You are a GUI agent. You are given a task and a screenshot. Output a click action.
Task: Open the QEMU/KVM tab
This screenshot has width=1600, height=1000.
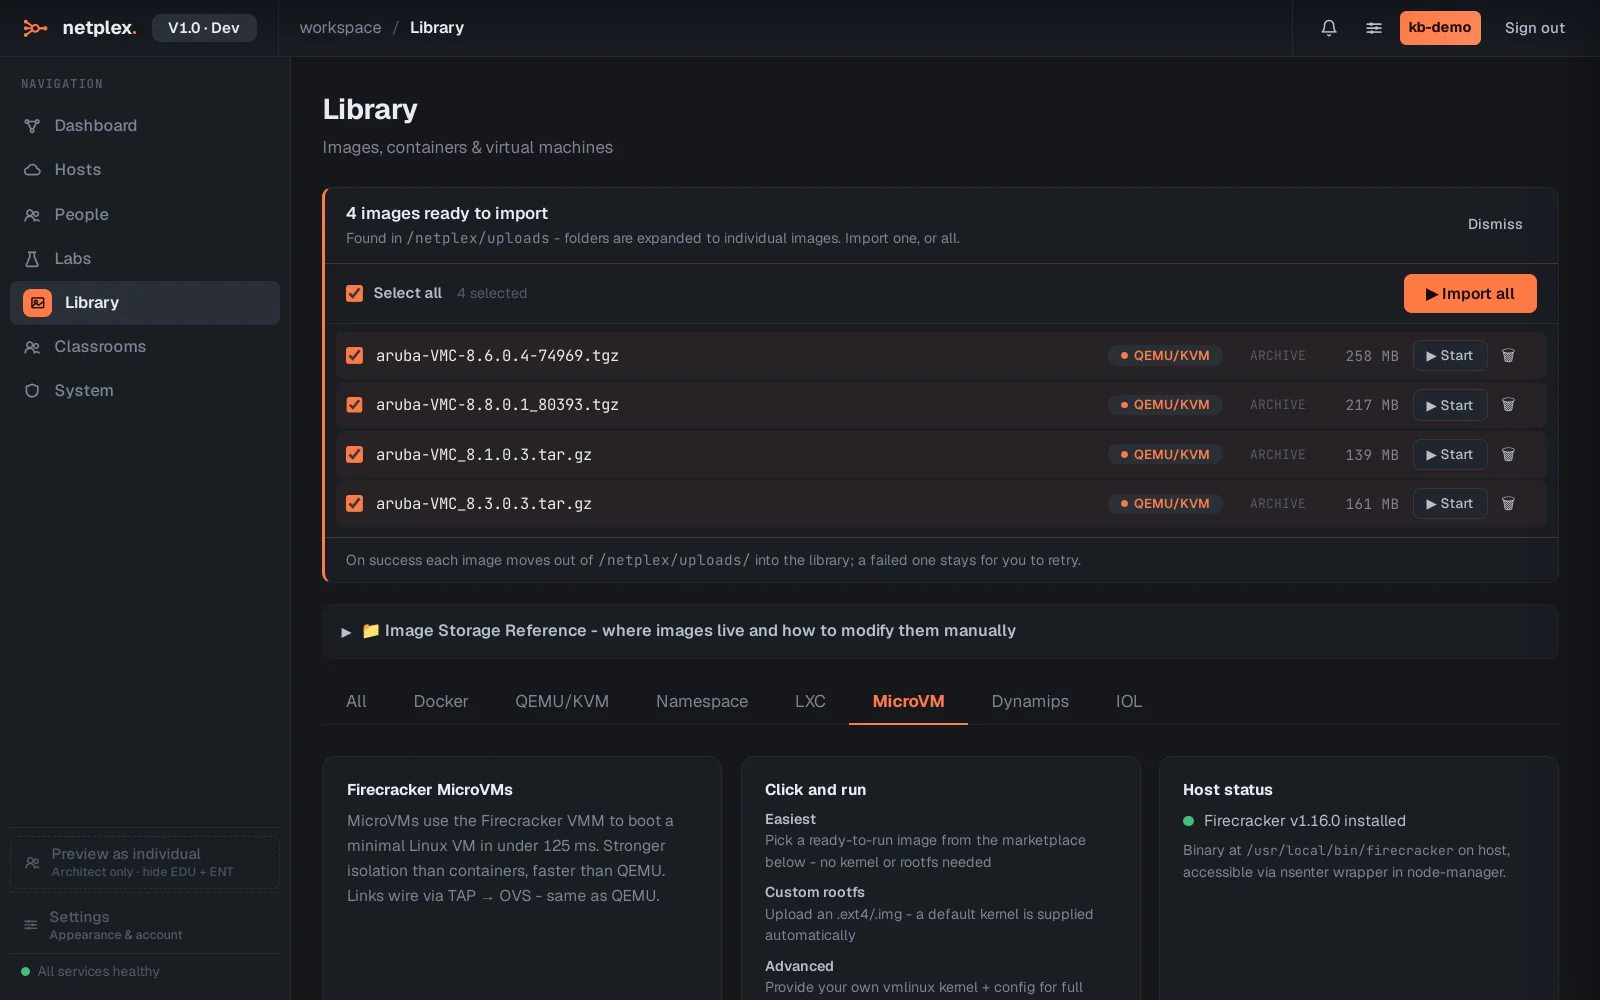562,702
